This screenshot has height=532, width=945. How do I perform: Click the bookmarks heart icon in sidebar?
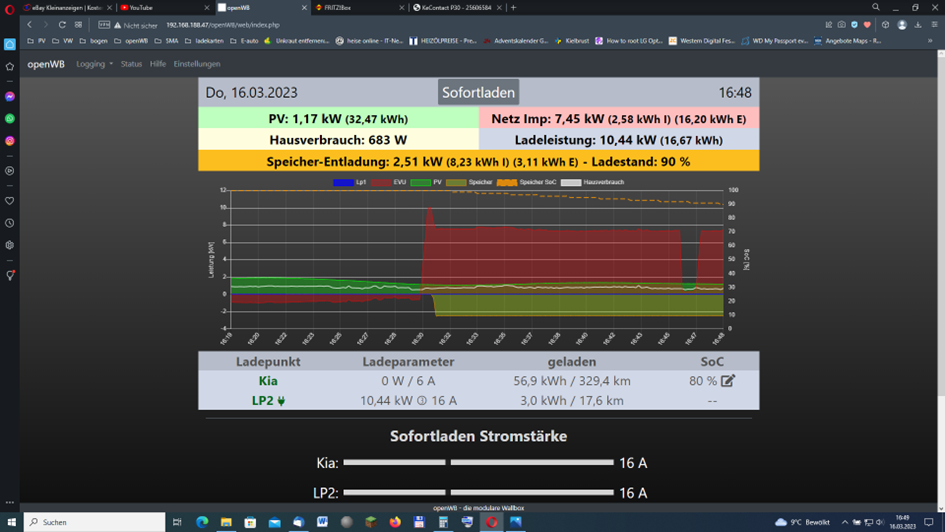[10, 201]
